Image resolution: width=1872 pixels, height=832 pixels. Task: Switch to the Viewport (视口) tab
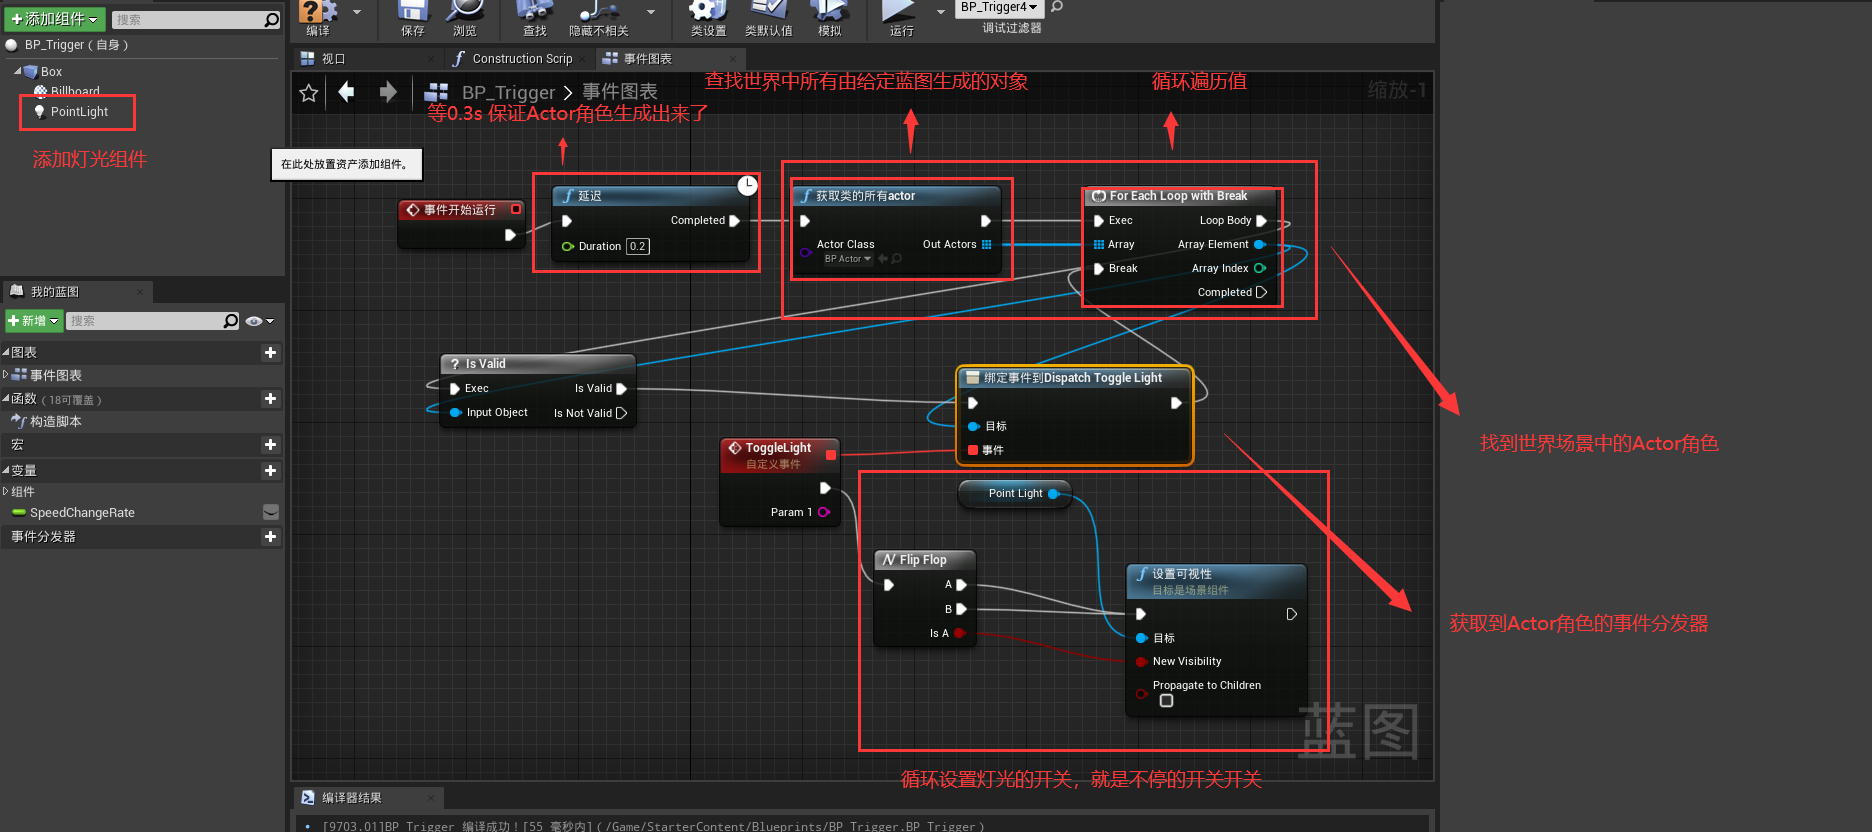[333, 59]
